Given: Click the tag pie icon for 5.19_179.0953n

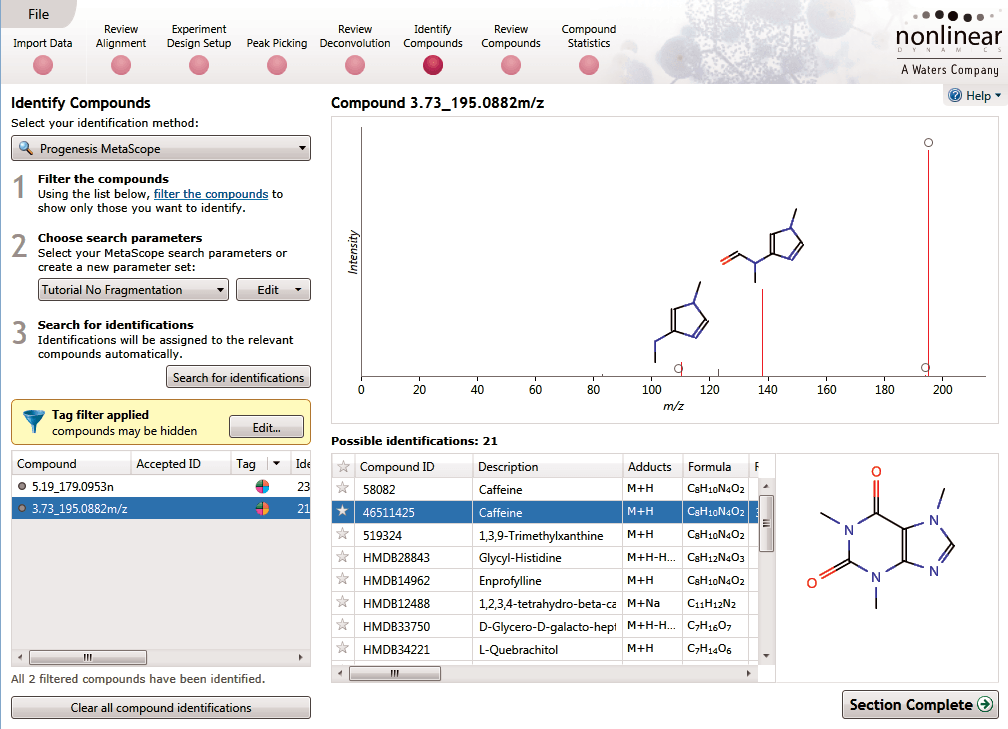Looking at the screenshot, I should point(262,487).
